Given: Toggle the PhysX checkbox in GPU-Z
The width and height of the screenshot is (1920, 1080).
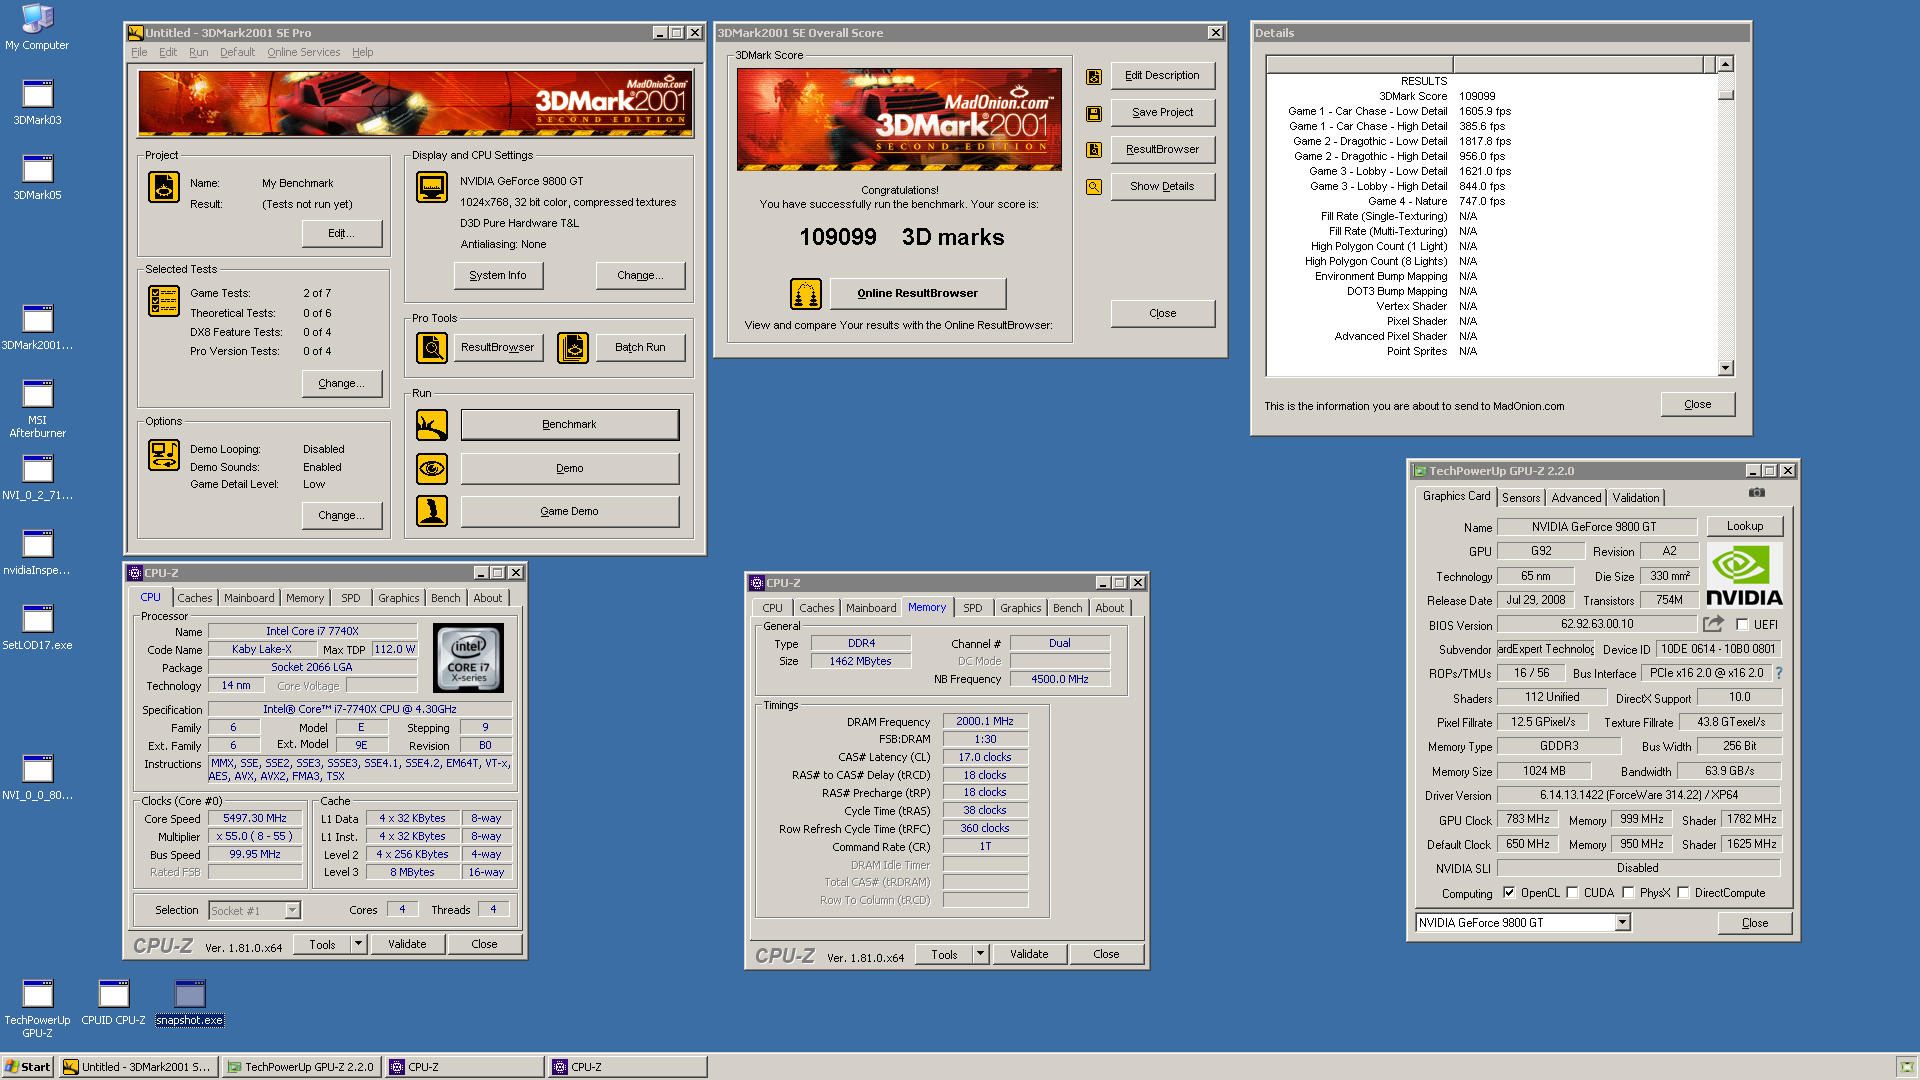Looking at the screenshot, I should tap(1628, 893).
